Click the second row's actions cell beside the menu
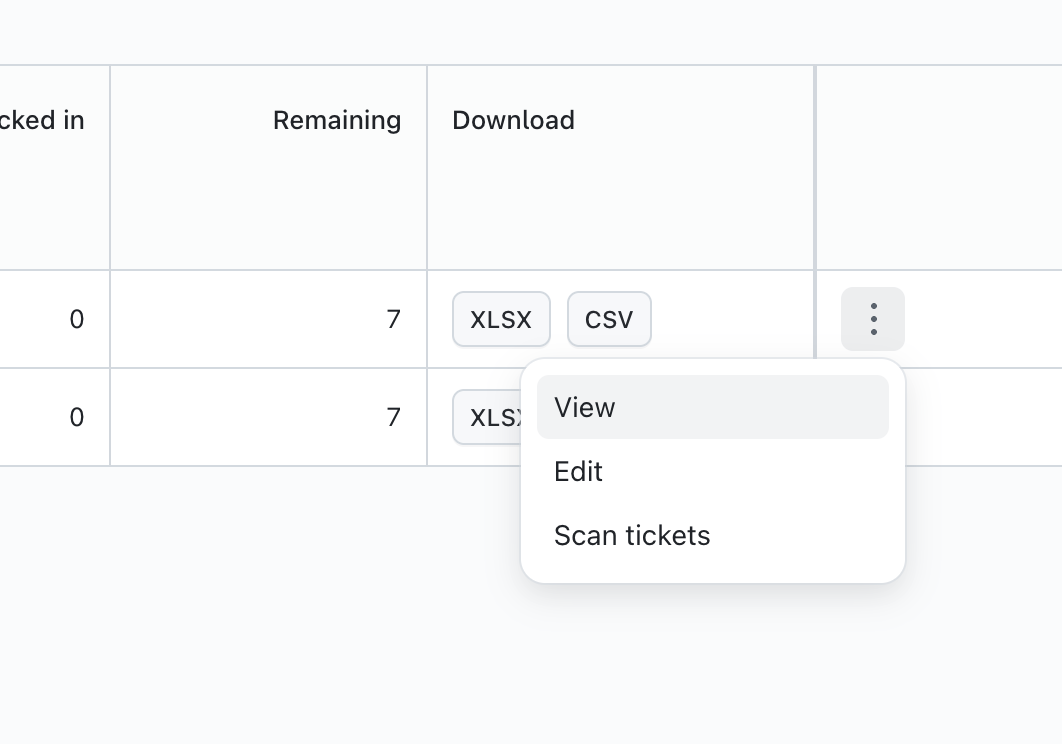The image size is (1062, 744). click(x=983, y=417)
